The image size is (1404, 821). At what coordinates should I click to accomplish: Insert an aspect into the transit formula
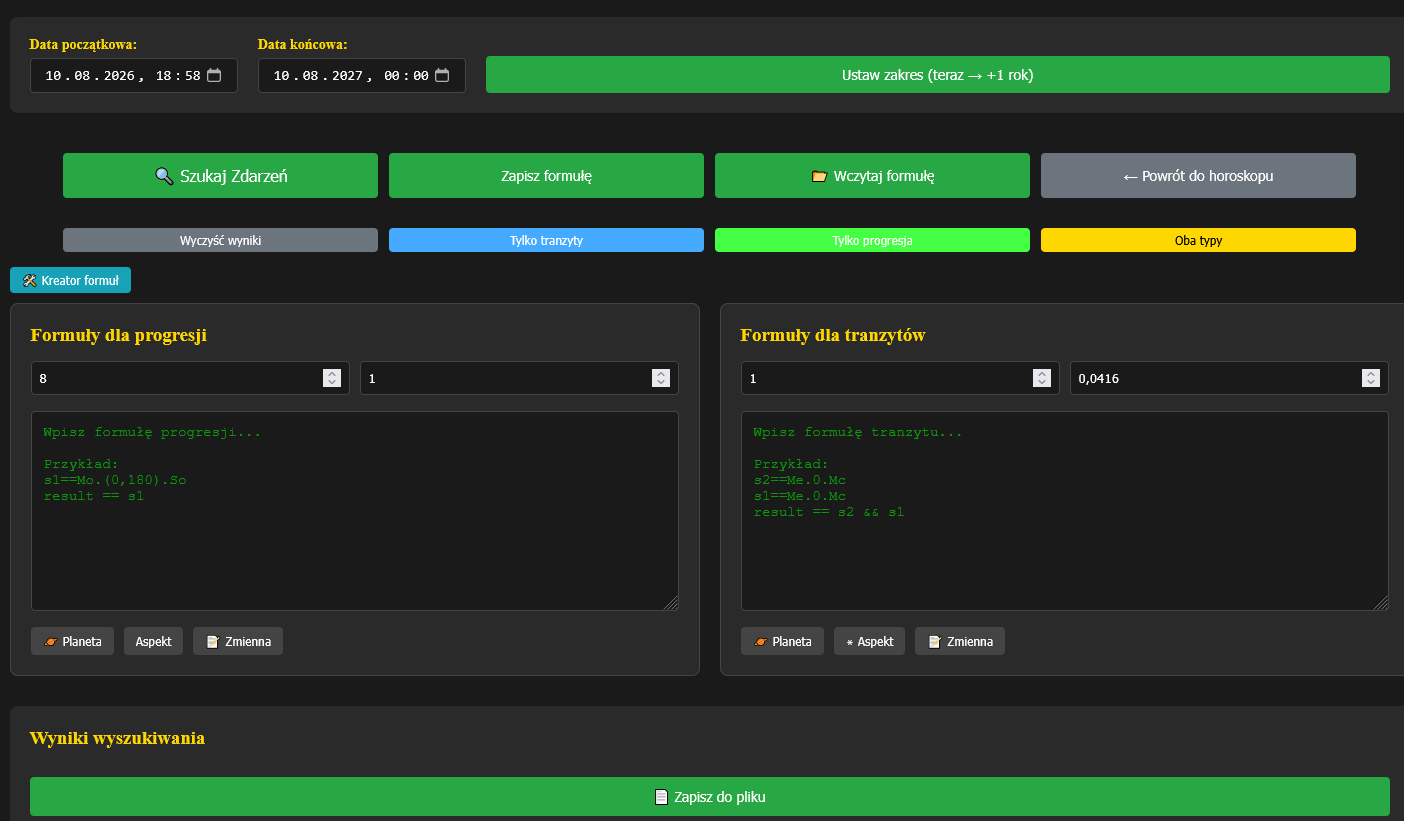click(870, 641)
